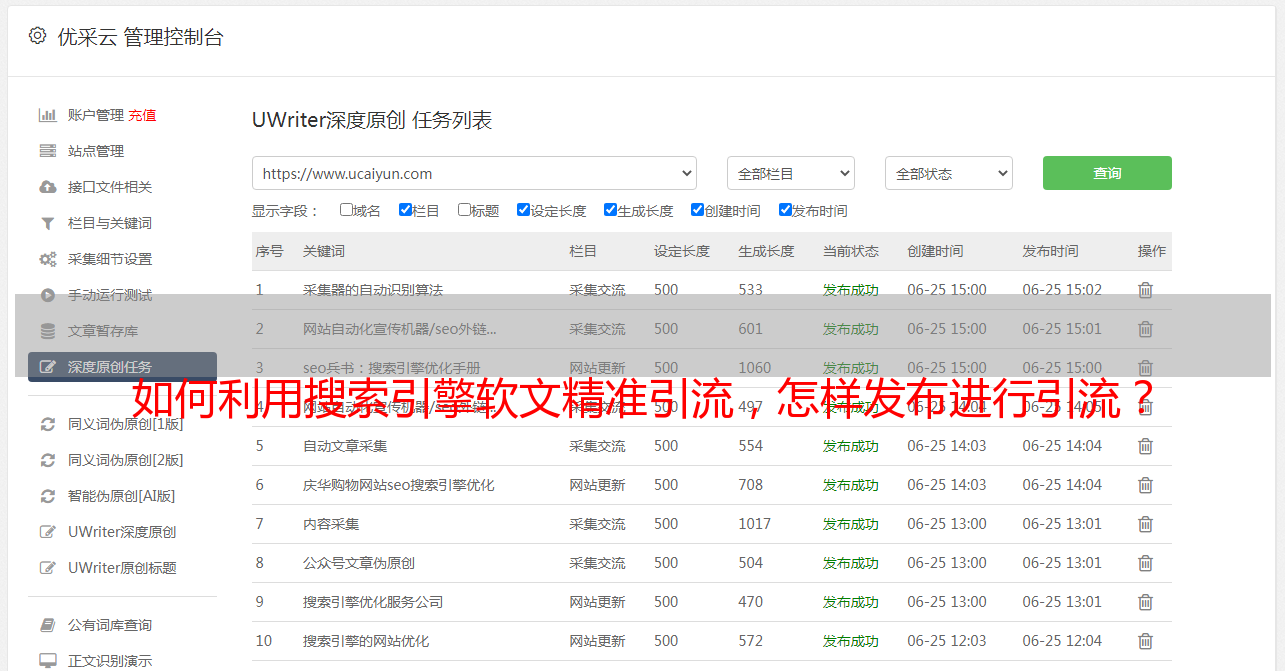
Task: Click the server icon next to 站点管理
Action: [x=47, y=151]
